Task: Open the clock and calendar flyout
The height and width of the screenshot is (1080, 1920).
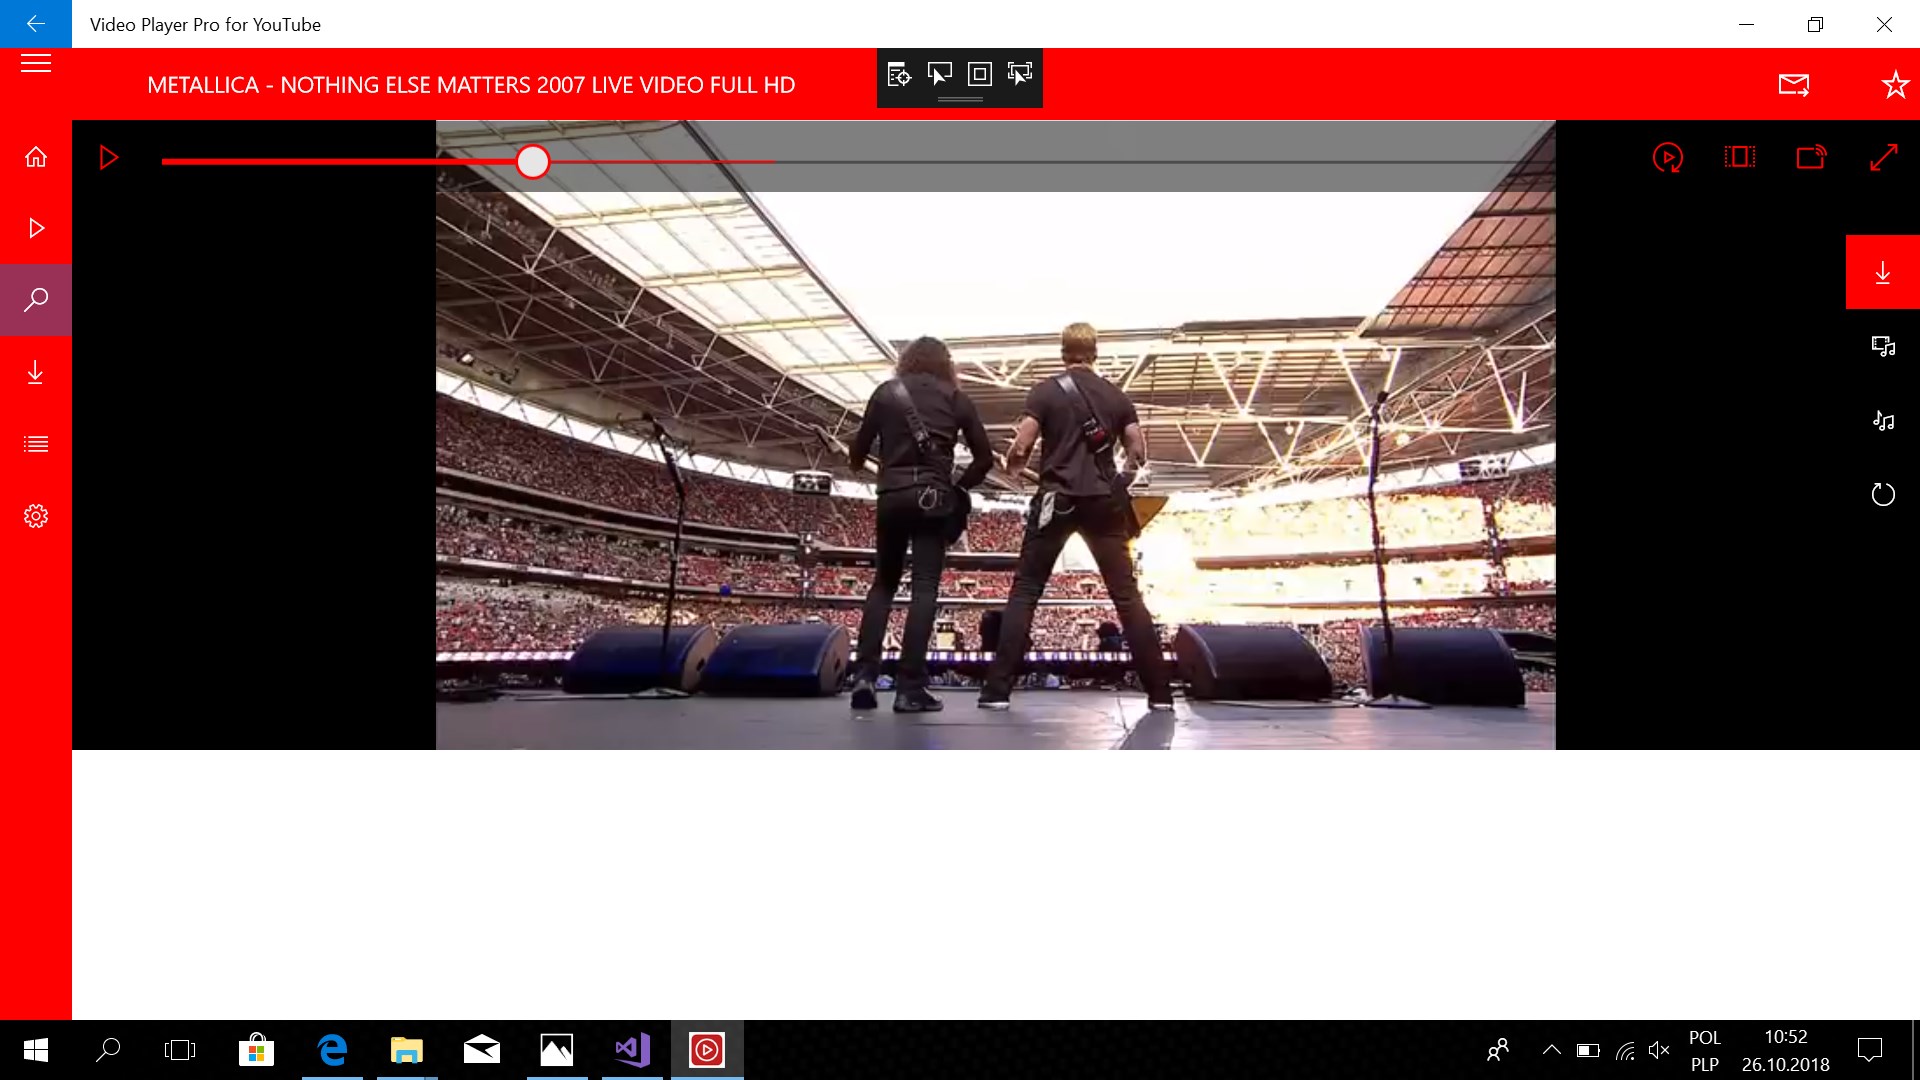Action: [x=1786, y=1050]
